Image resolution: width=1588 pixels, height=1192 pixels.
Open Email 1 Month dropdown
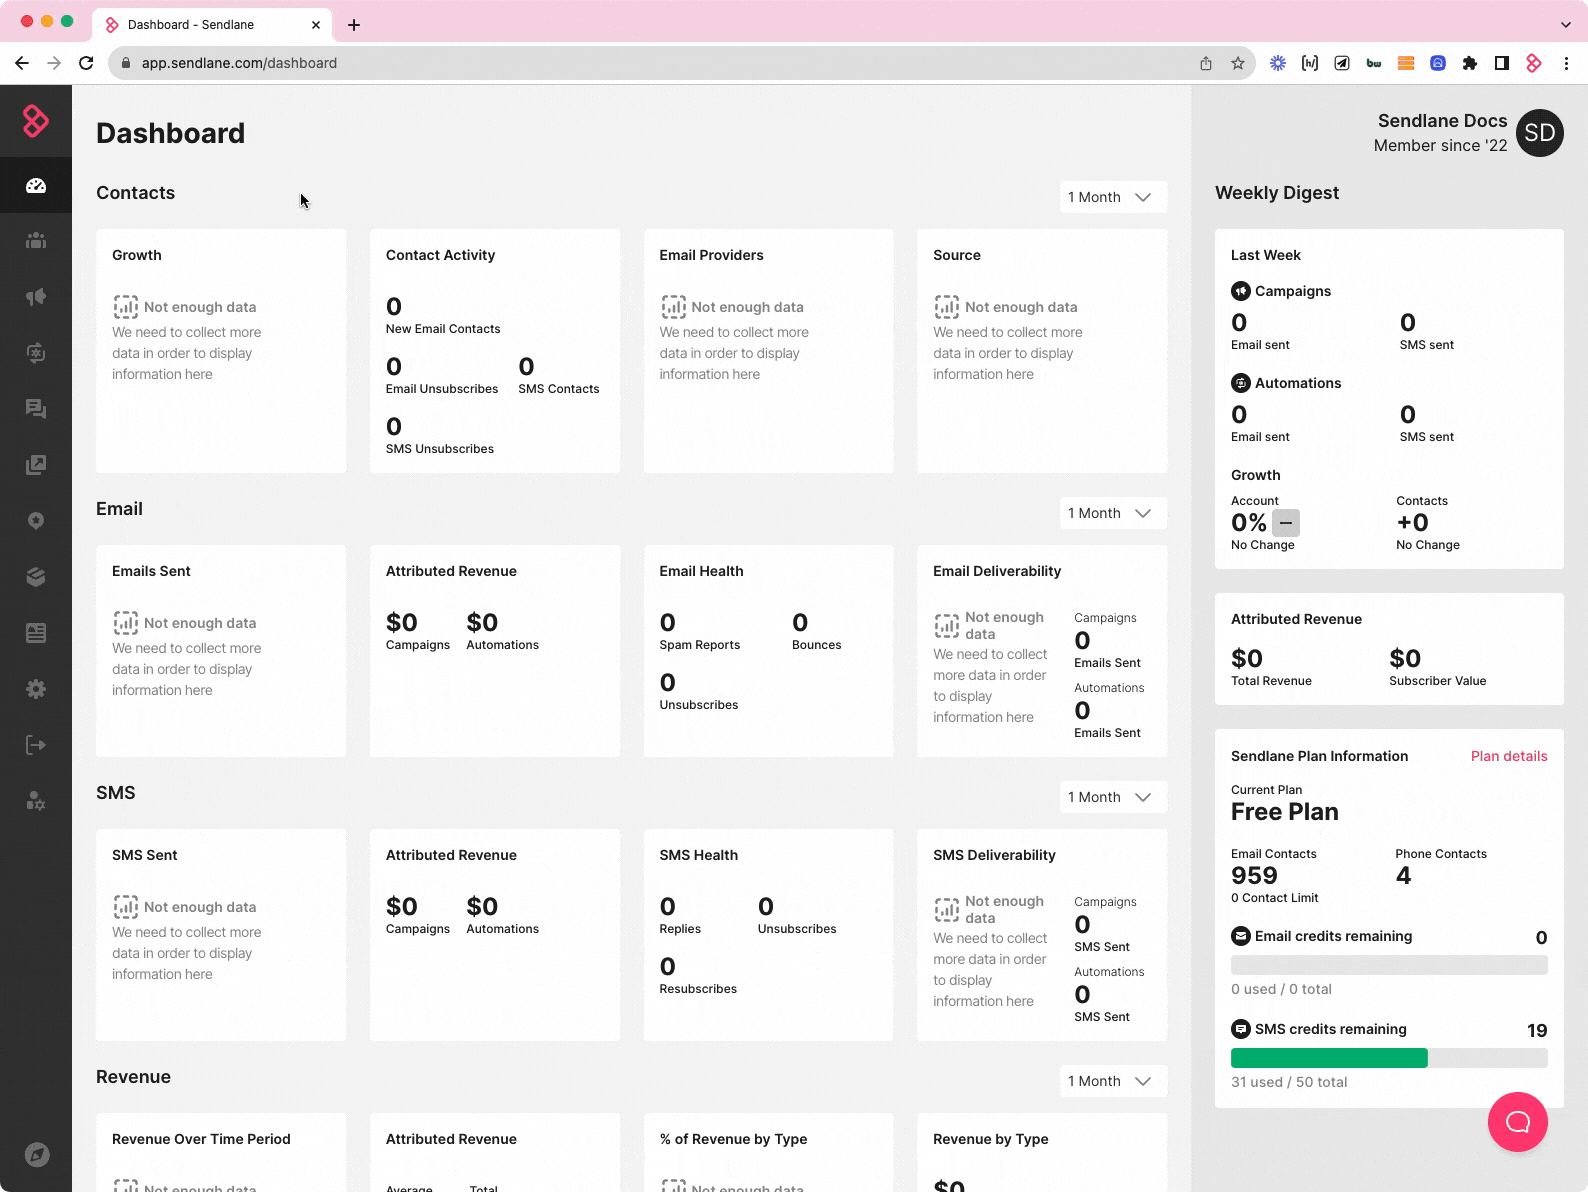pyautogui.click(x=1113, y=513)
